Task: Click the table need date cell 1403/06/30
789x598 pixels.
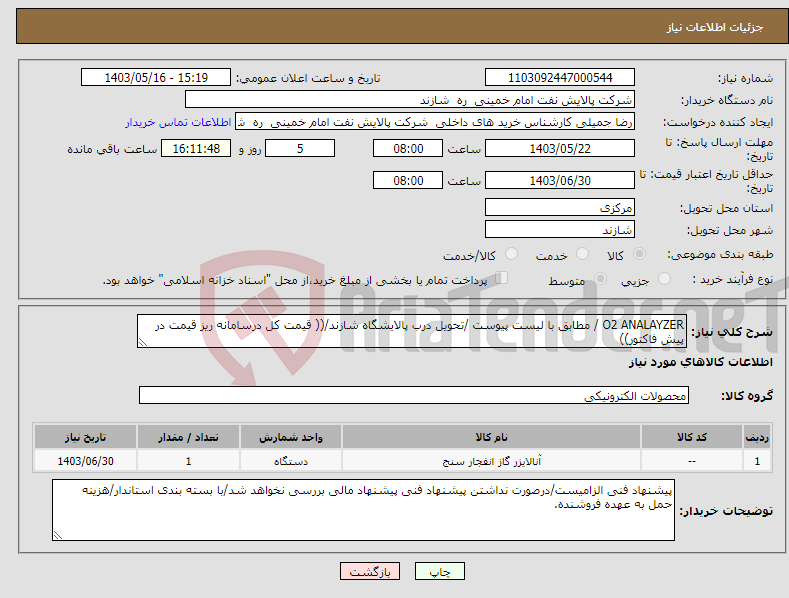Action: (86, 461)
